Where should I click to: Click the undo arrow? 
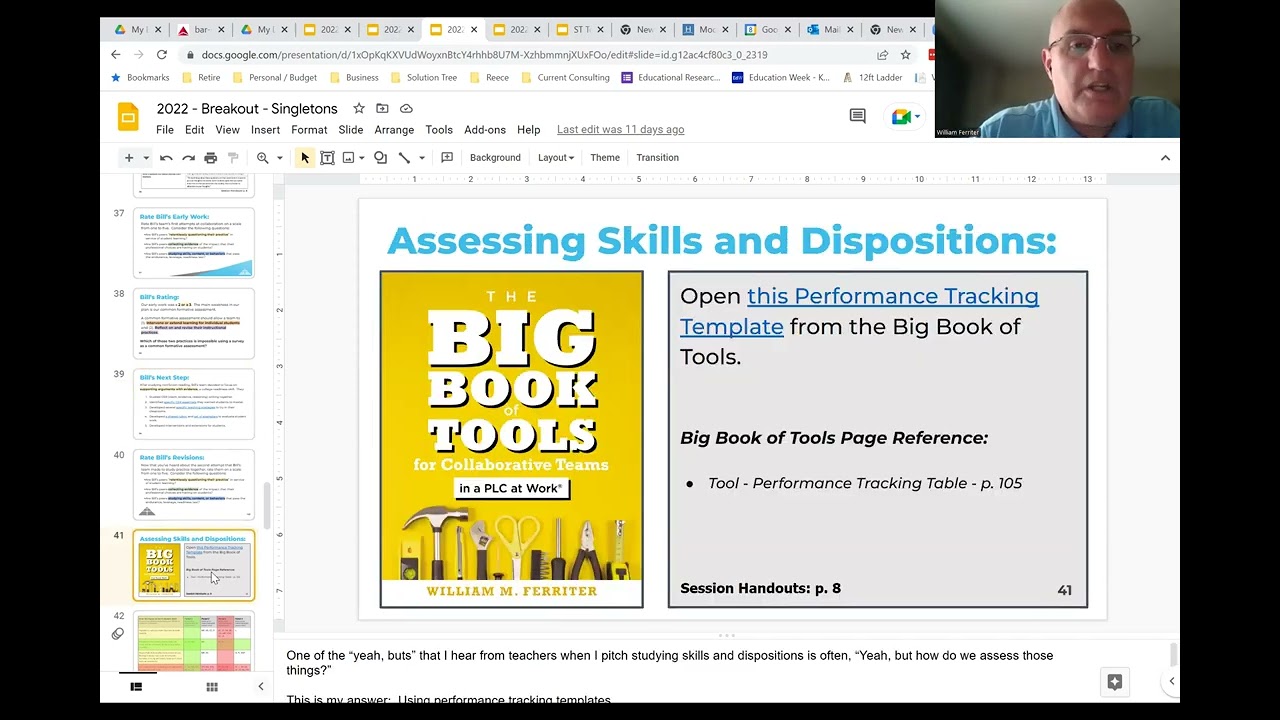coord(166,158)
